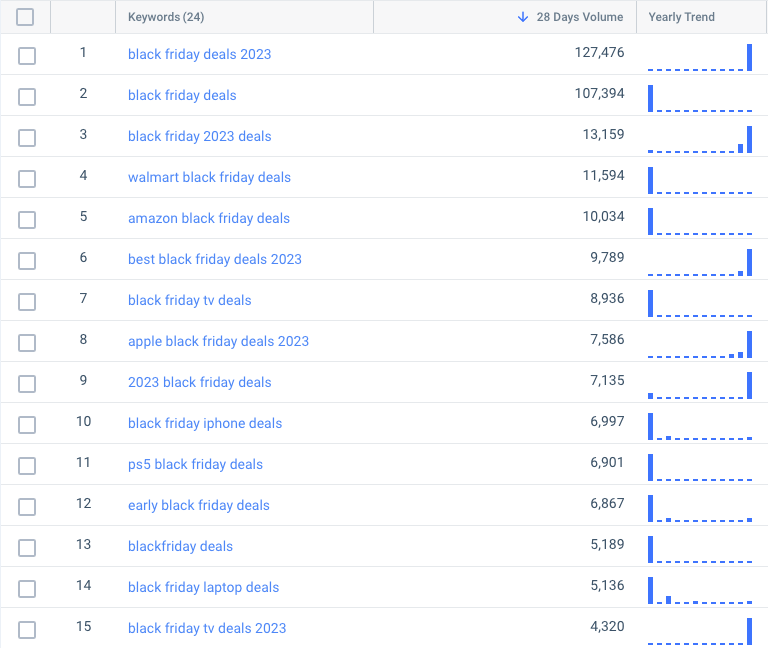View trend chart for black friday tv deals 2023
The height and width of the screenshot is (648, 768).
coord(700,631)
